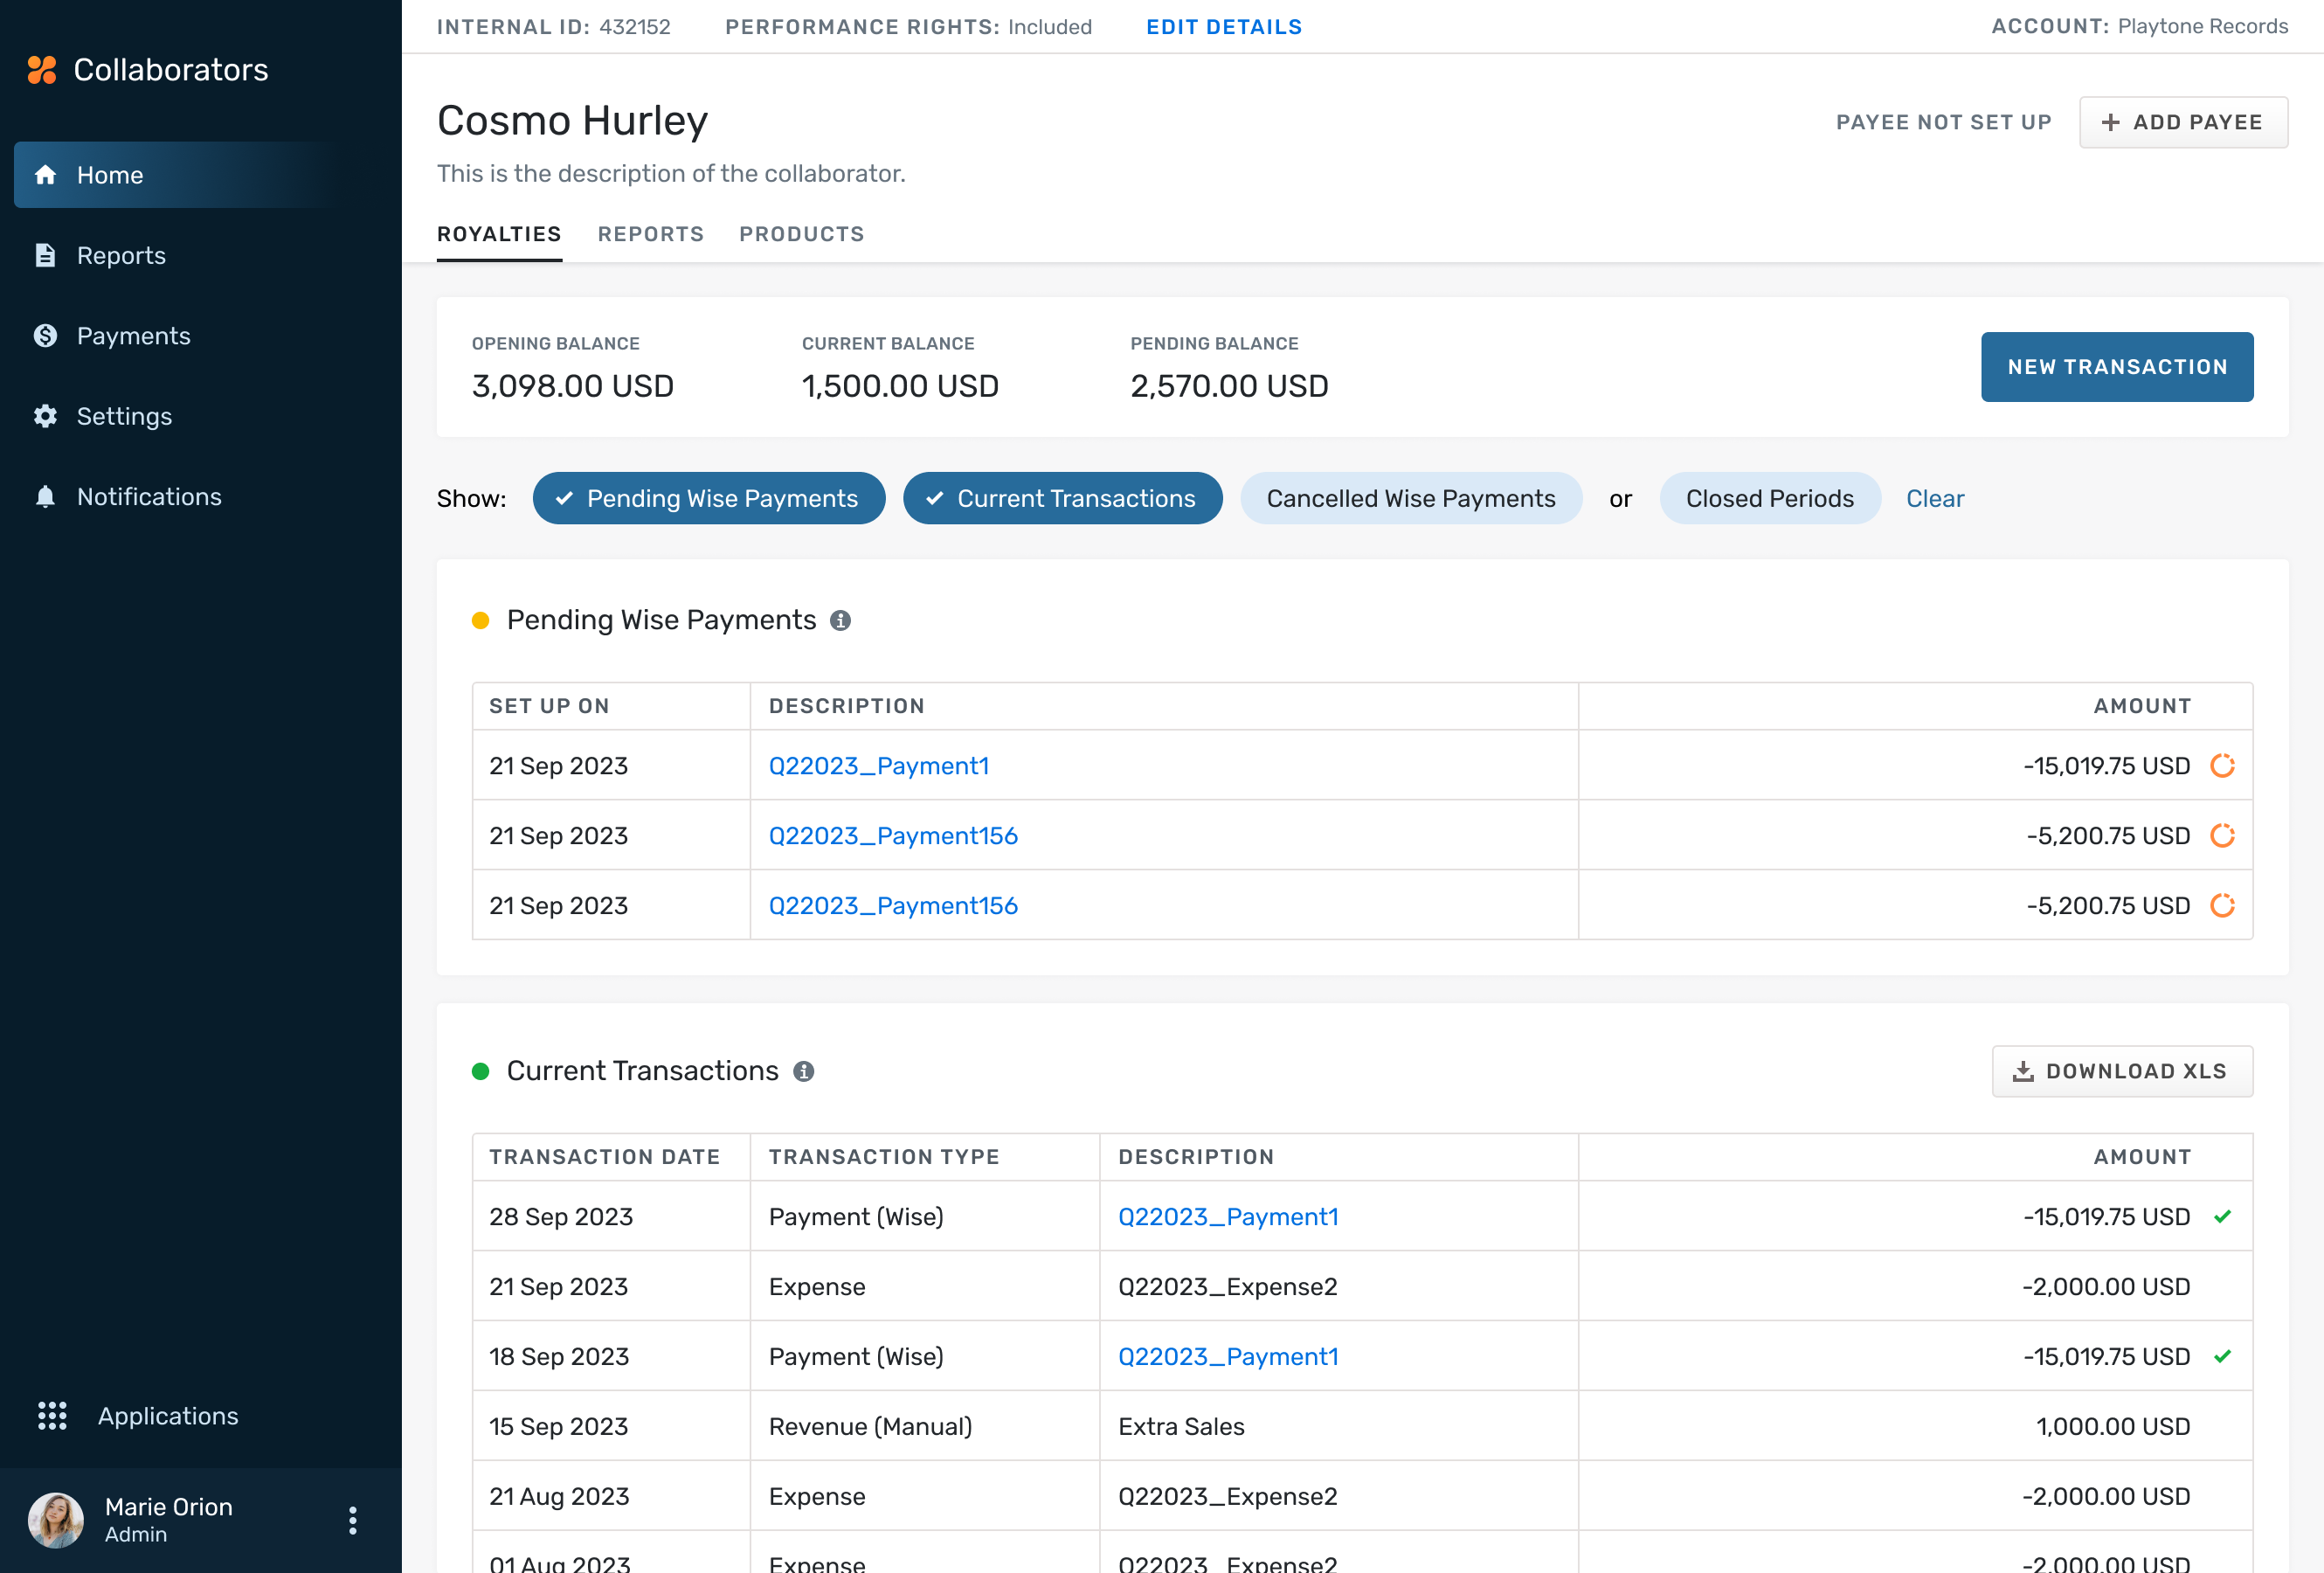This screenshot has height=1573, width=2324.
Task: Click the New Transaction button
Action: [x=2116, y=367]
